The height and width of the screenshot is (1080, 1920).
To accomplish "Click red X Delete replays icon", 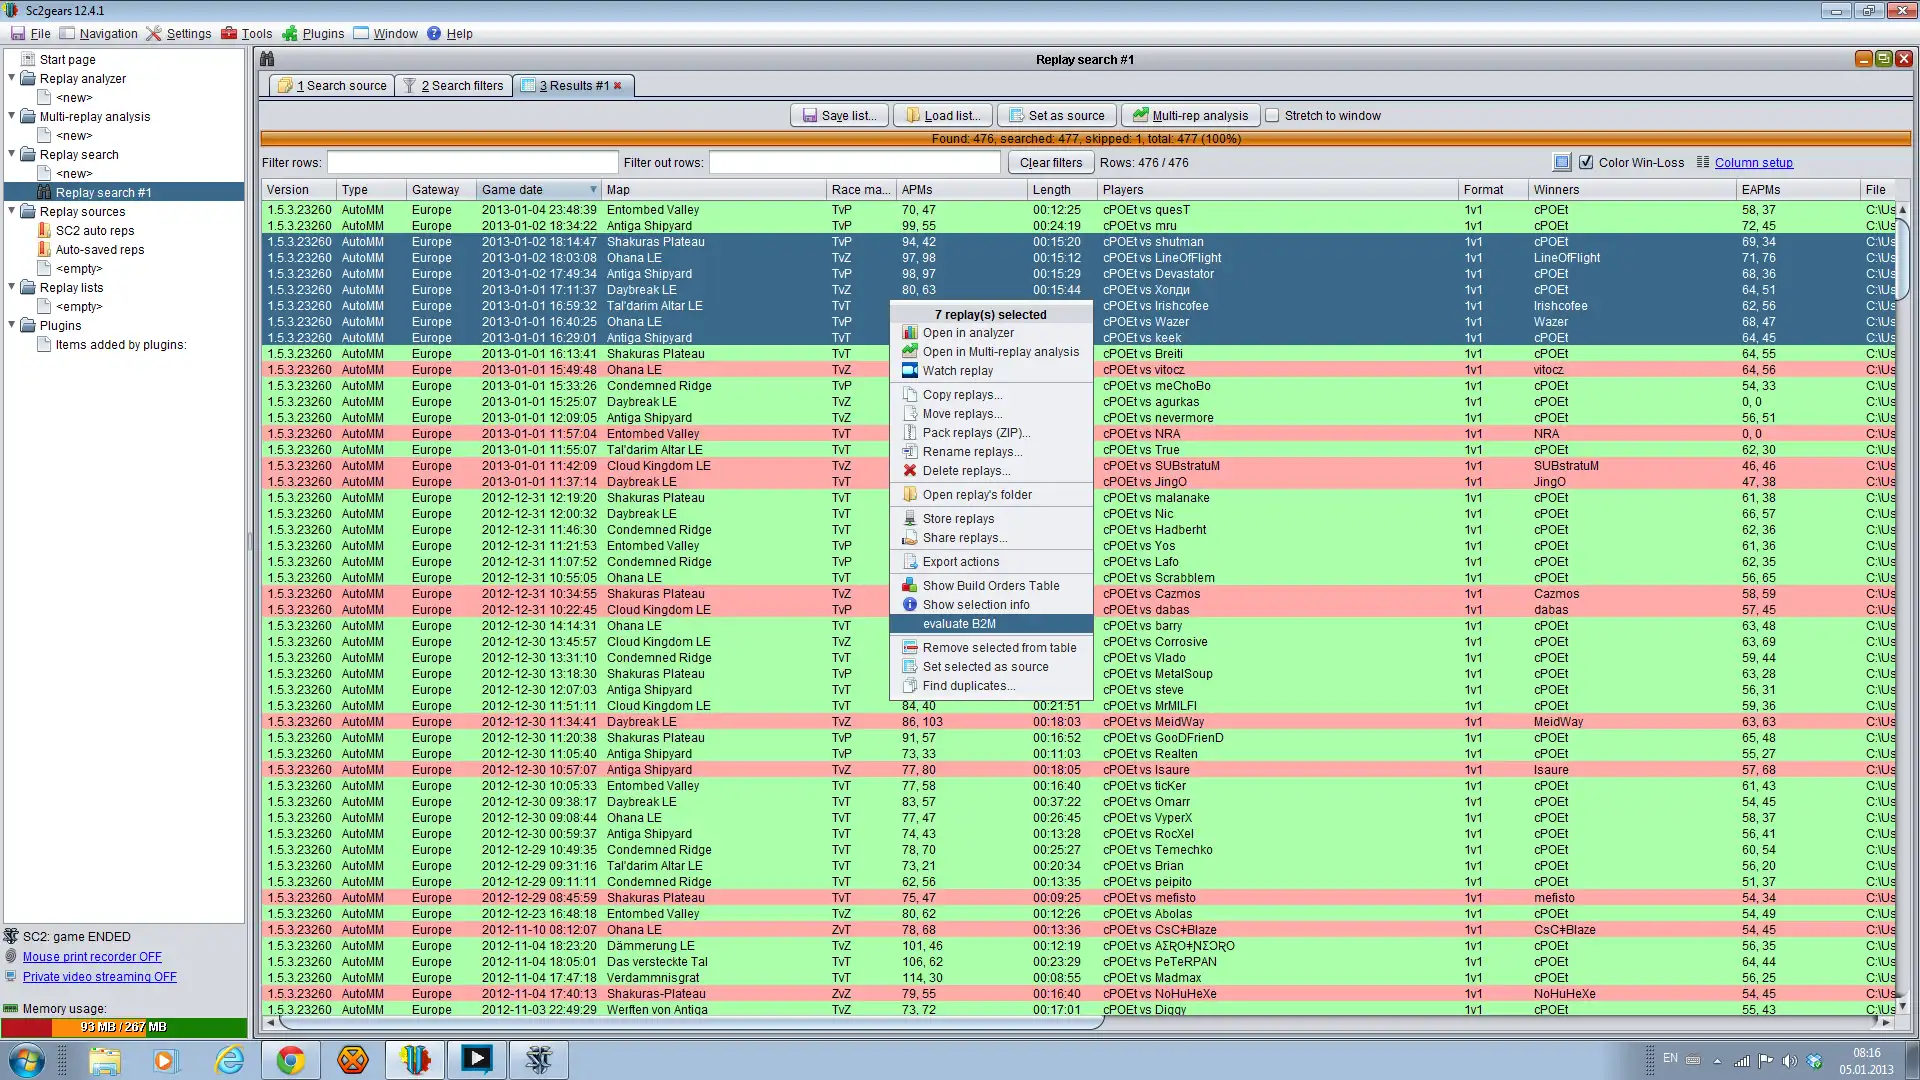I will [x=909, y=471].
